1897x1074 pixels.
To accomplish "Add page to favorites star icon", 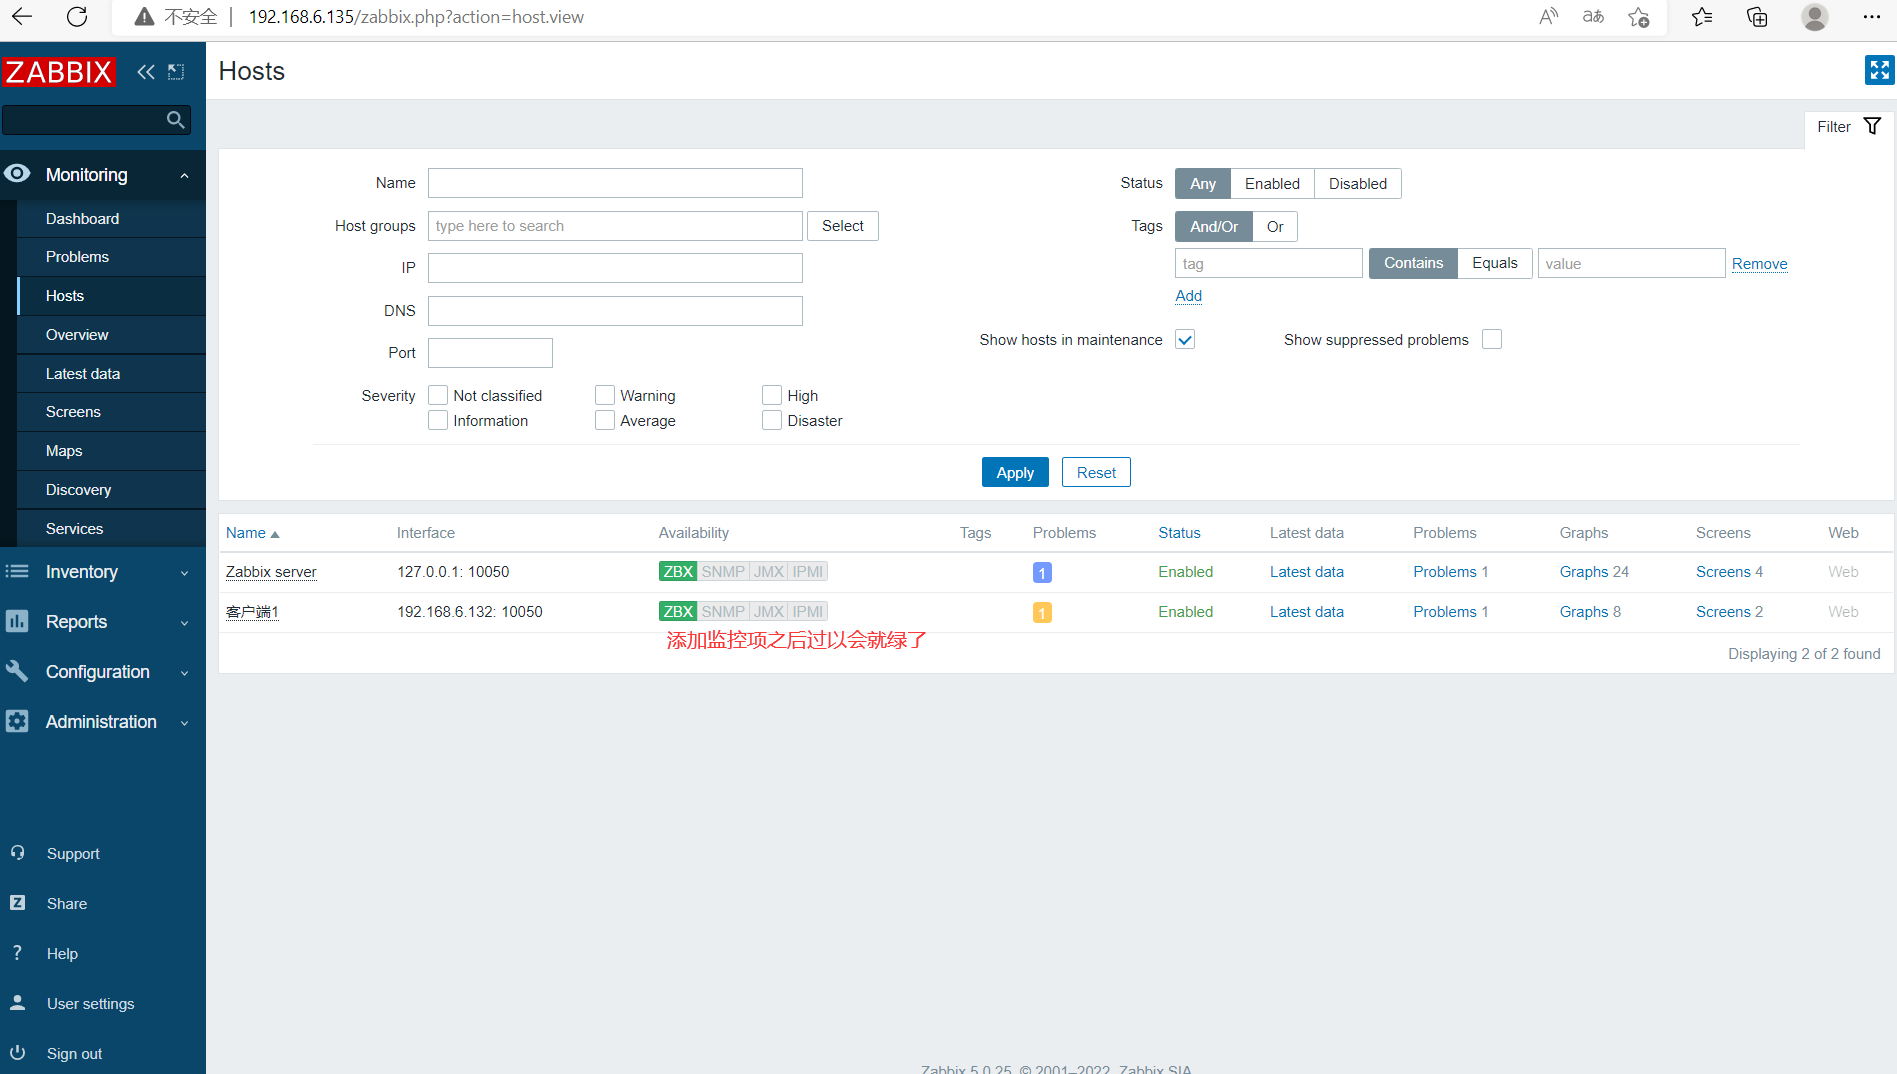I will pos(1638,17).
